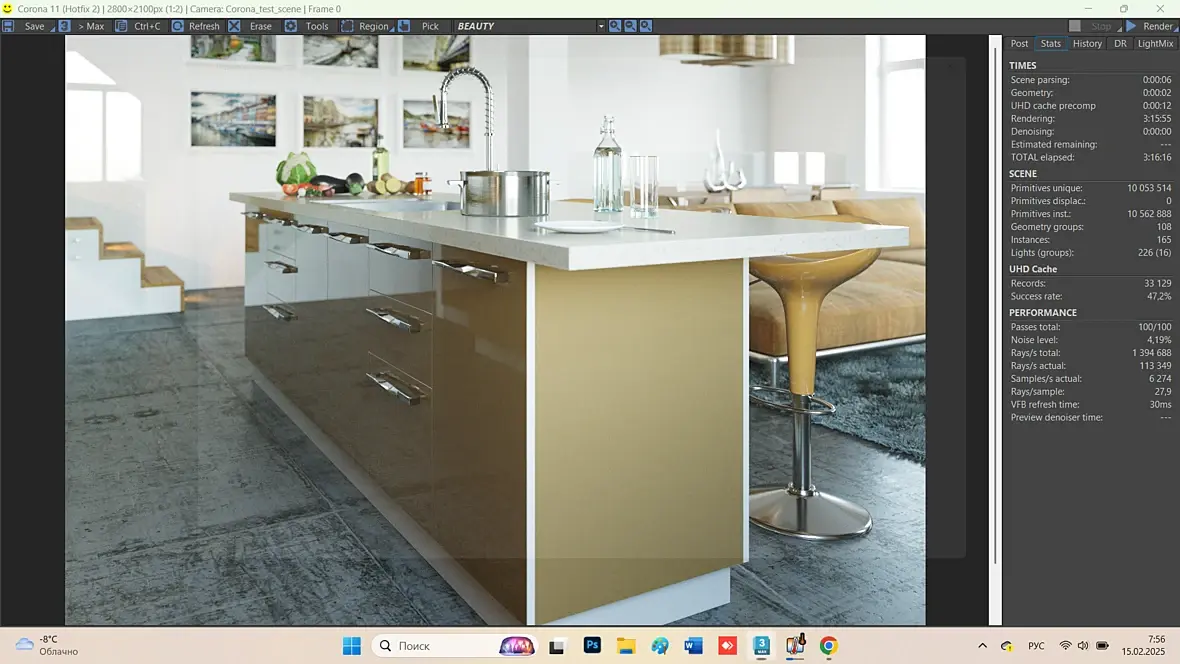The height and width of the screenshot is (664, 1180).
Task: Open Wi-Fi network settings in tray
Action: coord(1065,646)
